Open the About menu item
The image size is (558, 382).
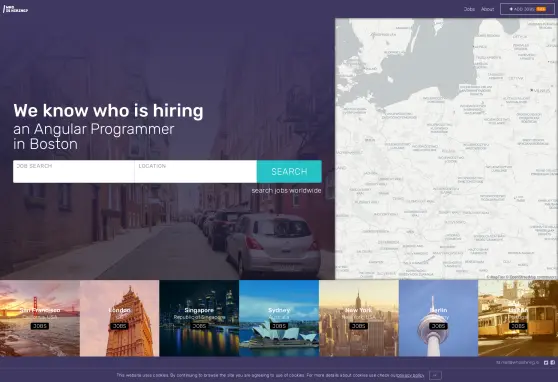click(488, 9)
